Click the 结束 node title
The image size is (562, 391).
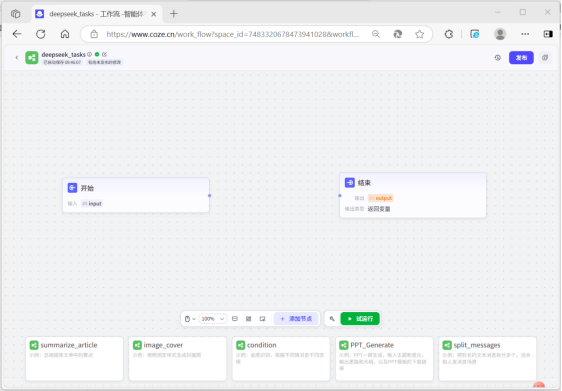point(364,183)
